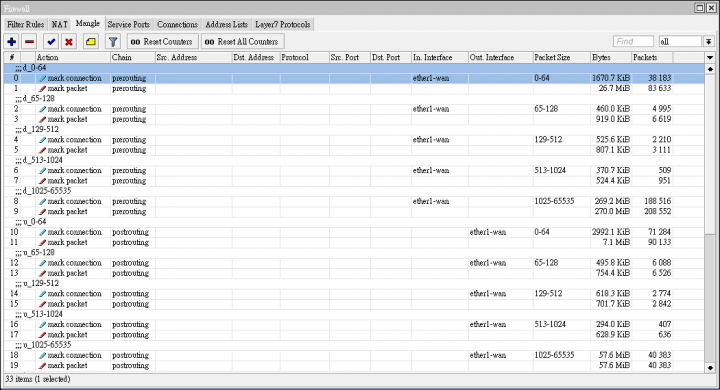Click the Find search field
Viewport: 720px width, 390px height.
(x=633, y=42)
